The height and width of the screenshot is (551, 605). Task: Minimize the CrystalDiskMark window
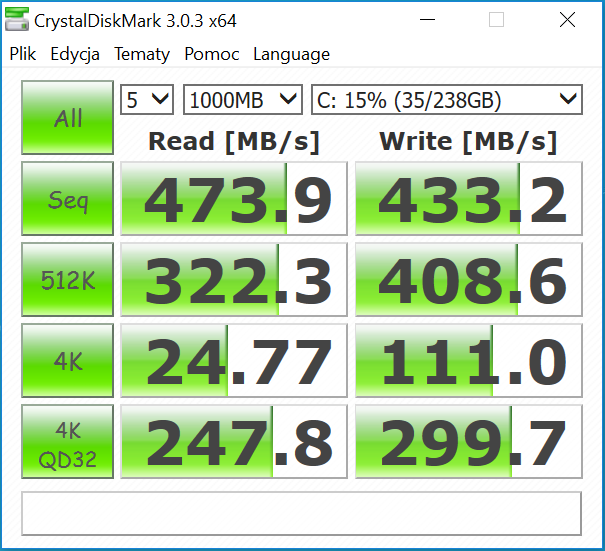(x=427, y=19)
